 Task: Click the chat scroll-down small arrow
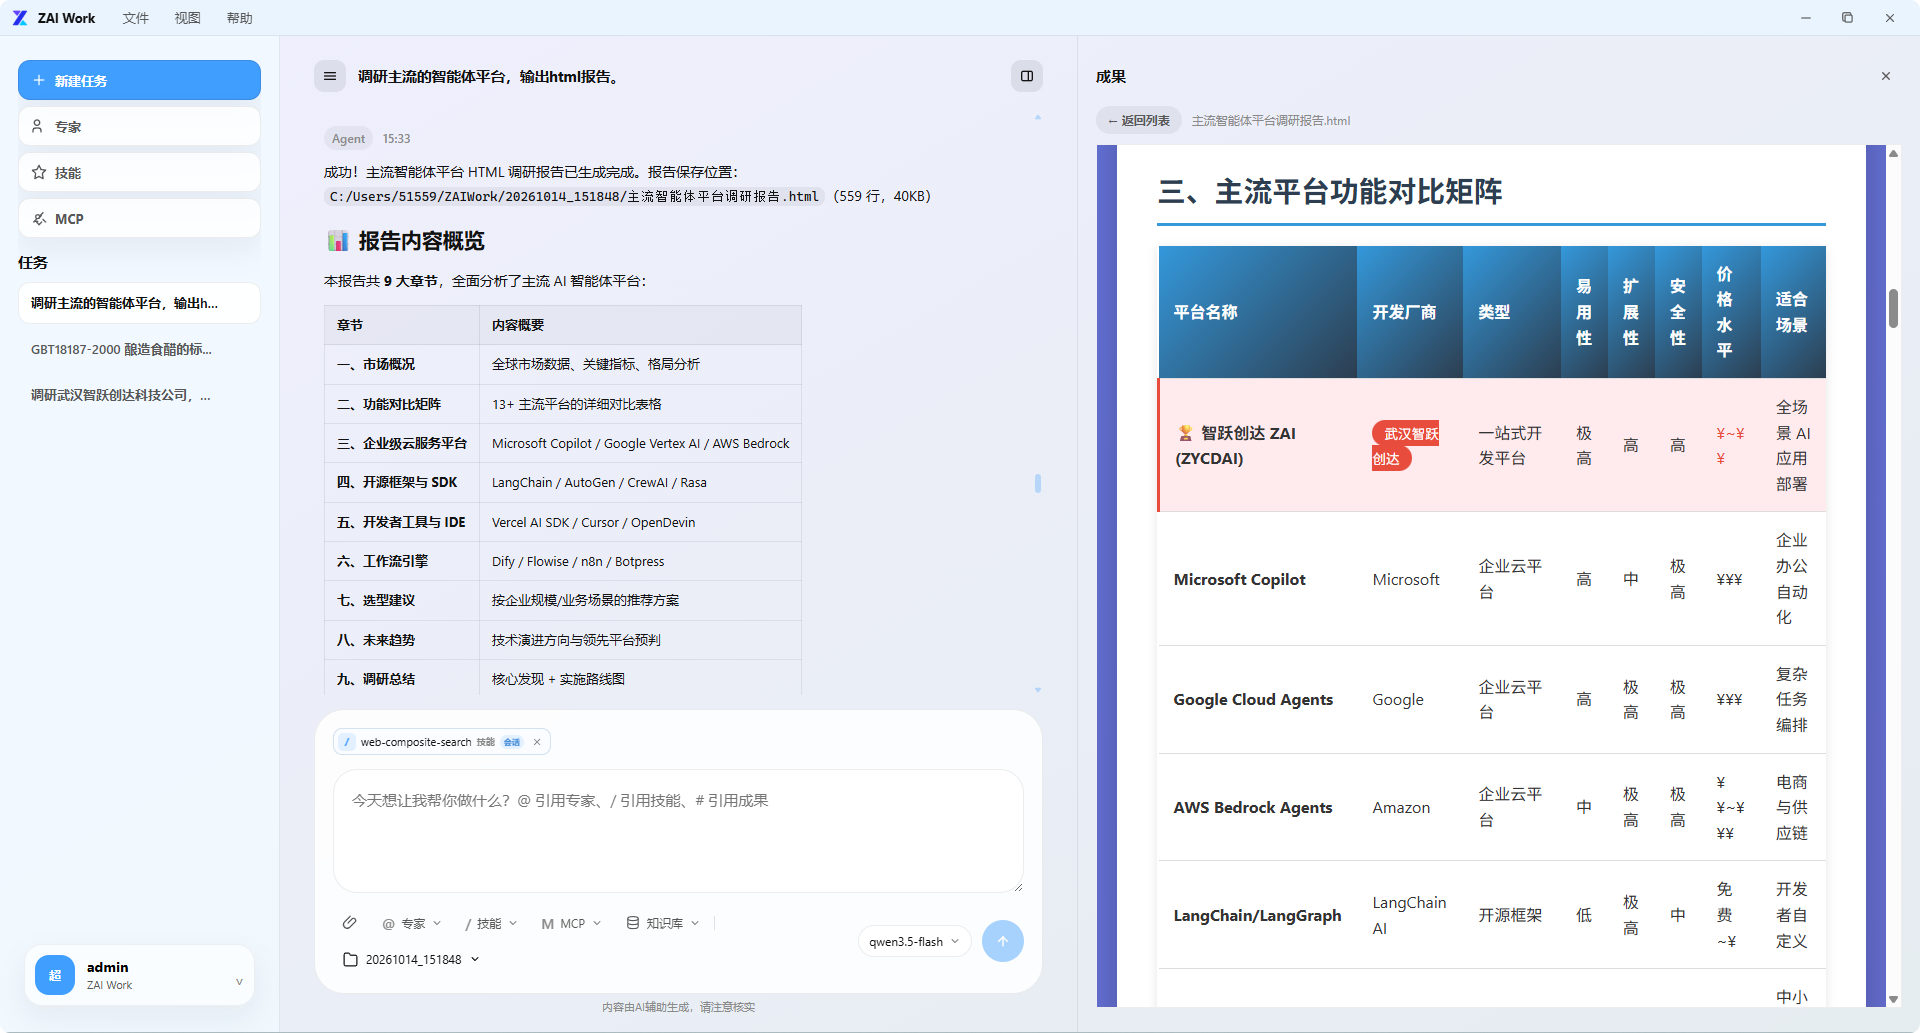click(1037, 690)
